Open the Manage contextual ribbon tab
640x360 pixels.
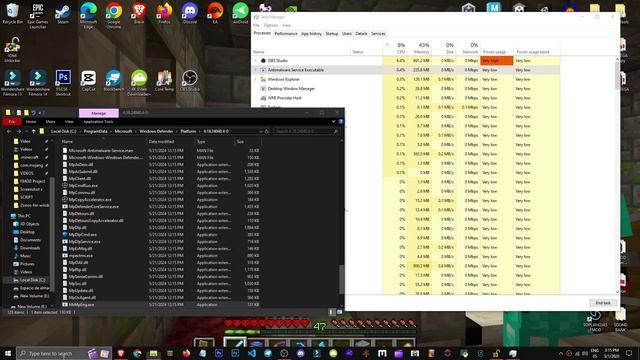pos(99,113)
